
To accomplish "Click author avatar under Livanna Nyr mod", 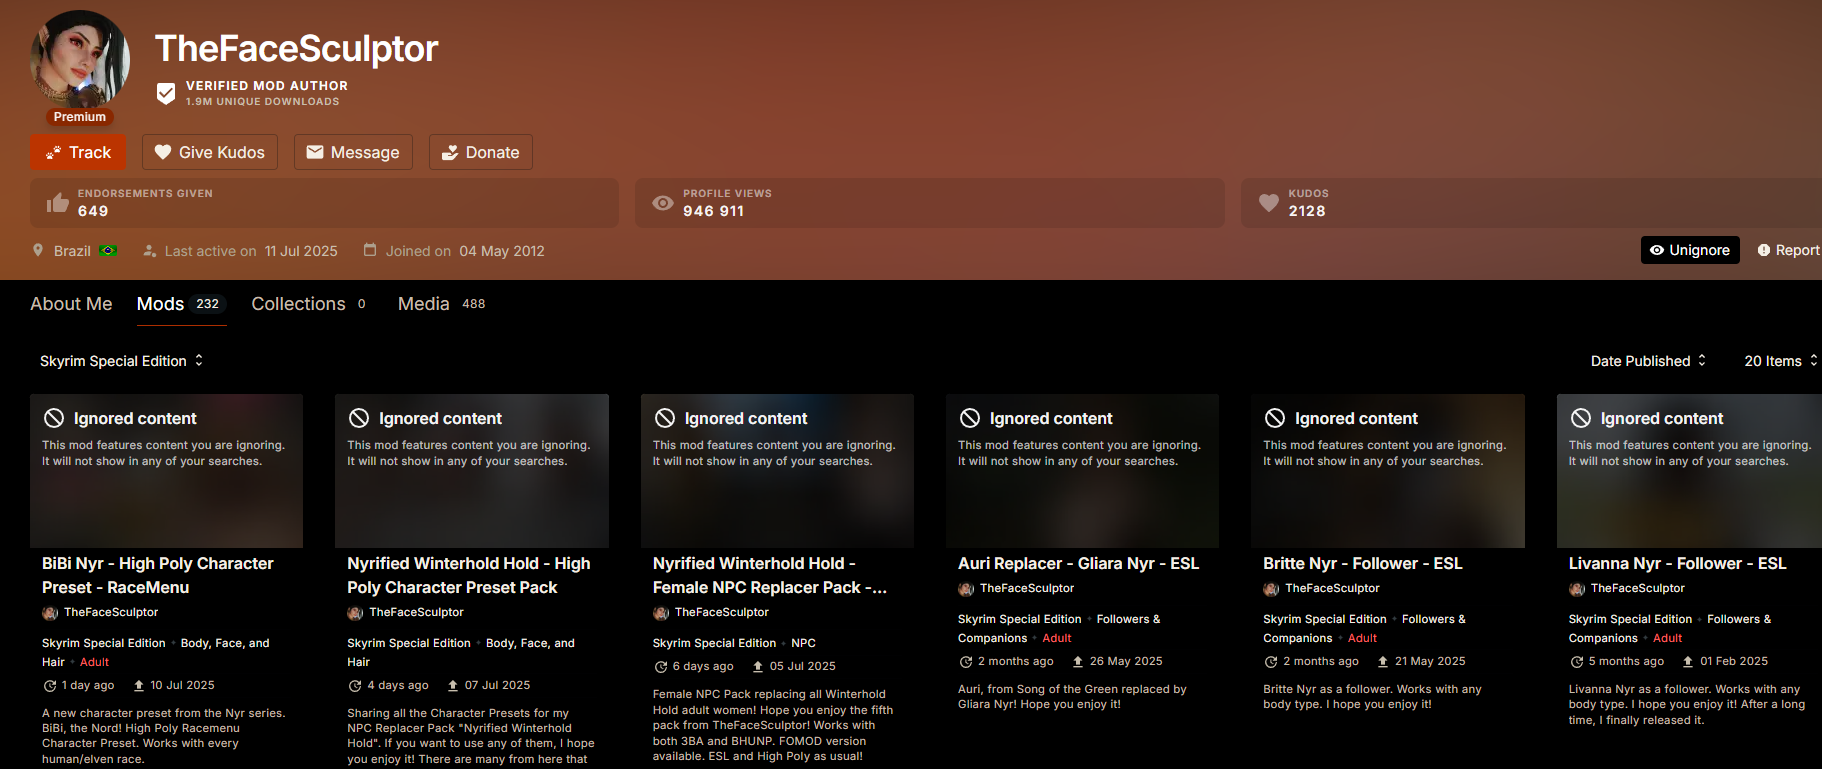I will (x=1577, y=589).
